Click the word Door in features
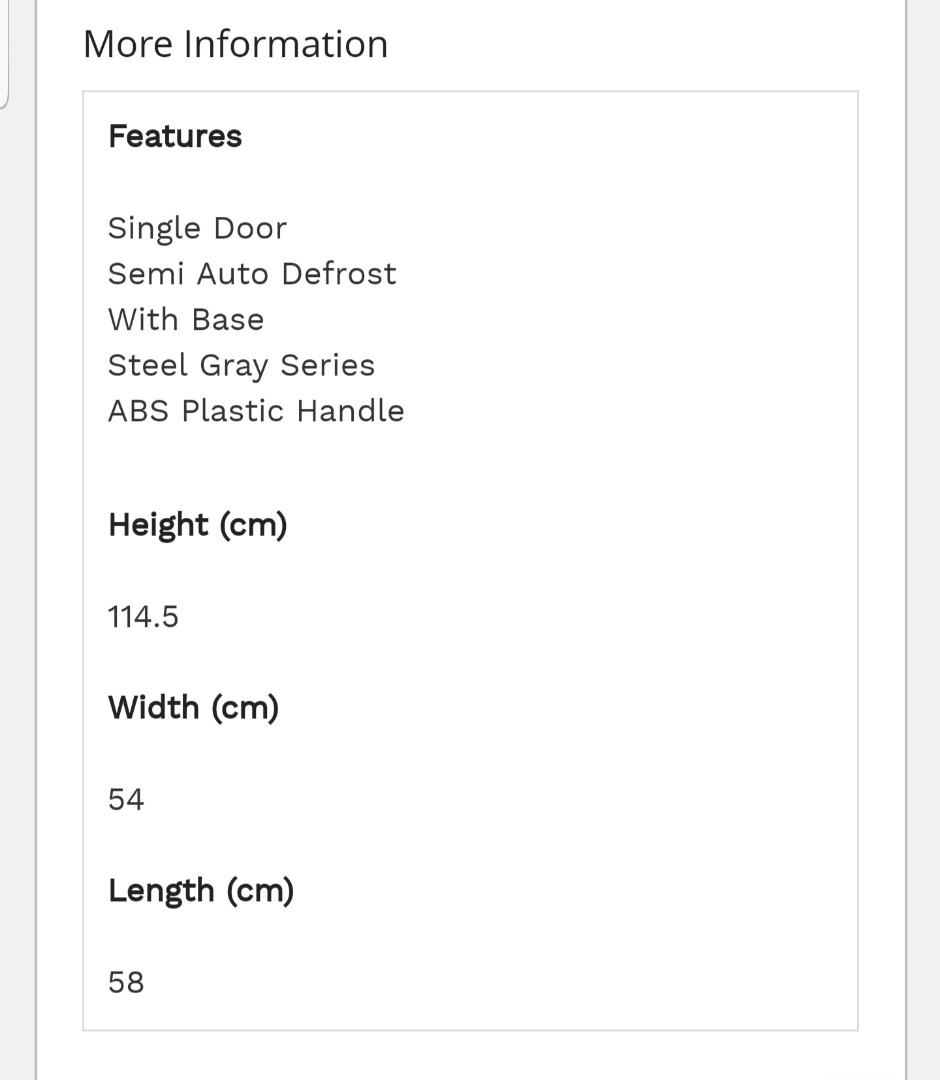The height and width of the screenshot is (1080, 940). coord(250,228)
